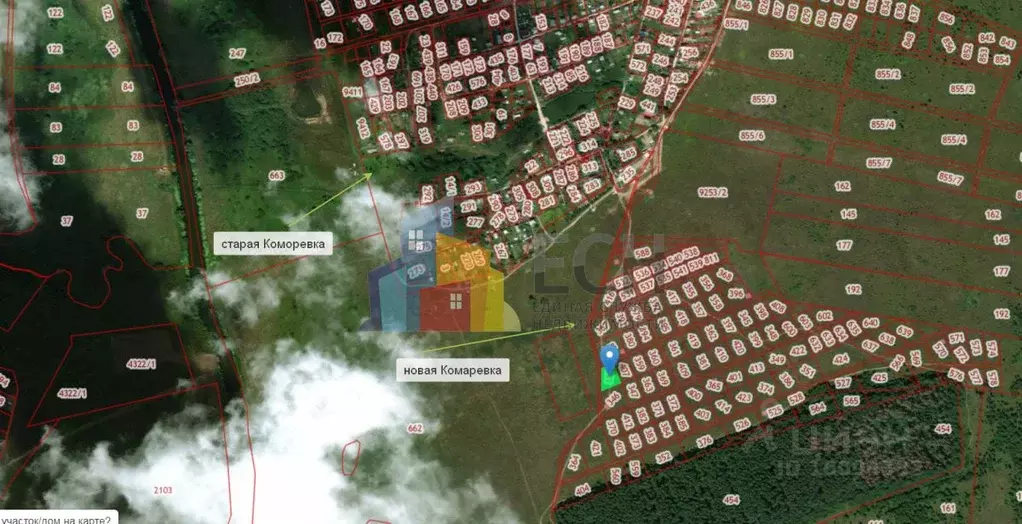Select parcel labeled 2103
This screenshot has width=1022, height=524.
[x=163, y=490]
